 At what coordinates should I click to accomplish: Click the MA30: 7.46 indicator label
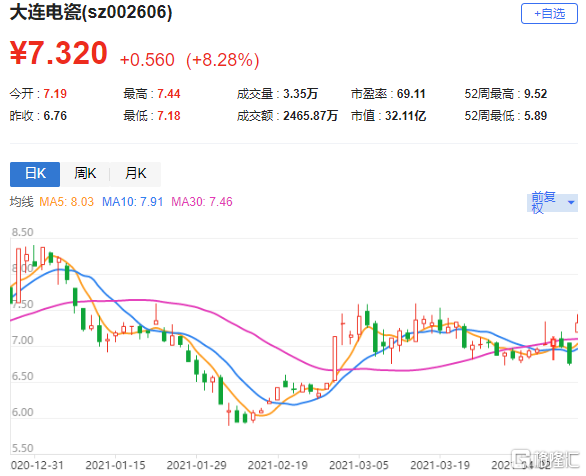click(202, 202)
